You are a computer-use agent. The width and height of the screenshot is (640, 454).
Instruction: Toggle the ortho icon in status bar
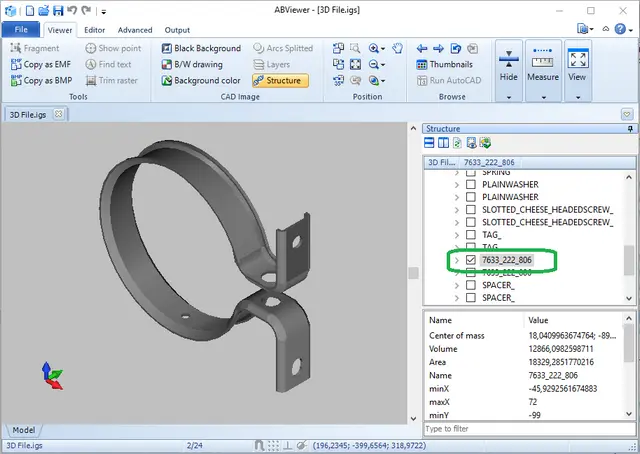click(287, 445)
